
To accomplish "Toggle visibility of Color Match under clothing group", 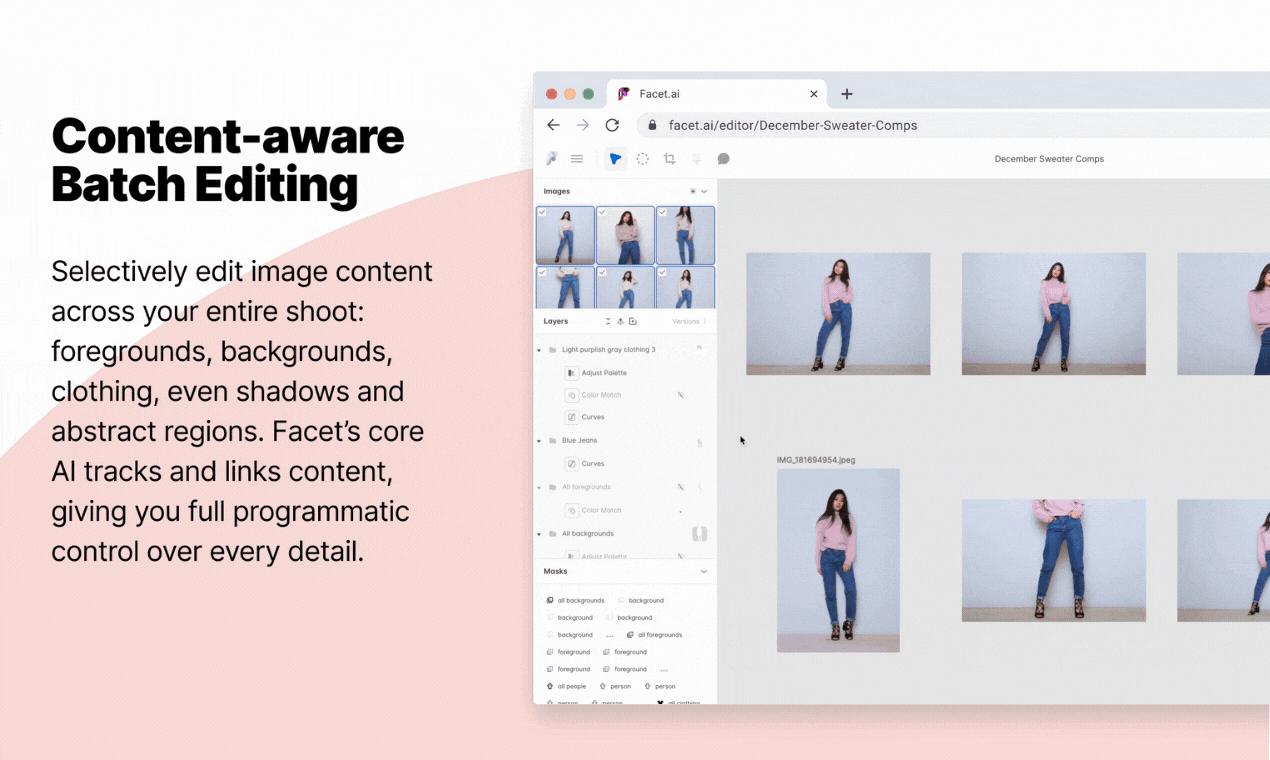I will tap(681, 395).
